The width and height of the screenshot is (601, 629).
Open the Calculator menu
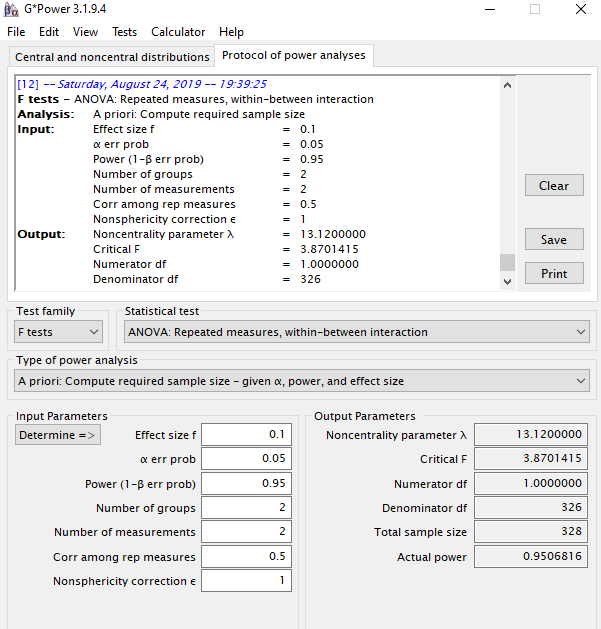(178, 32)
